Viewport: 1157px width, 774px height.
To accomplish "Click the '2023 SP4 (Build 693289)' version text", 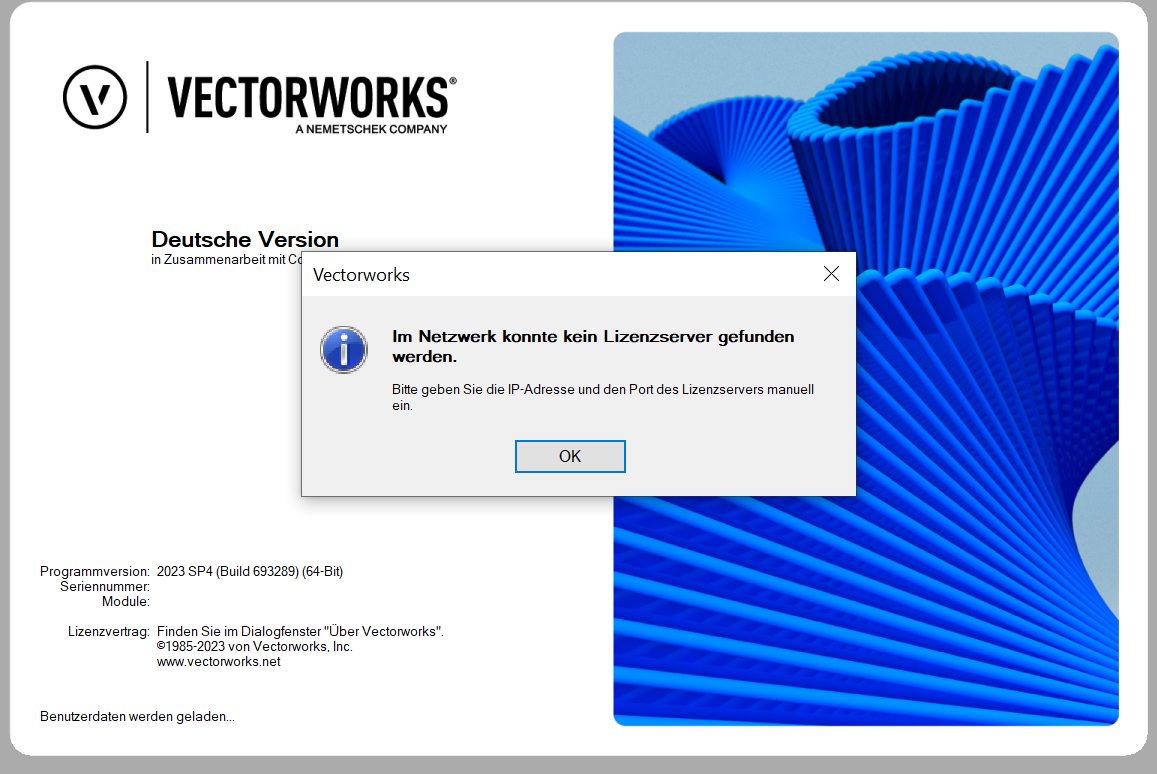I will coord(249,571).
